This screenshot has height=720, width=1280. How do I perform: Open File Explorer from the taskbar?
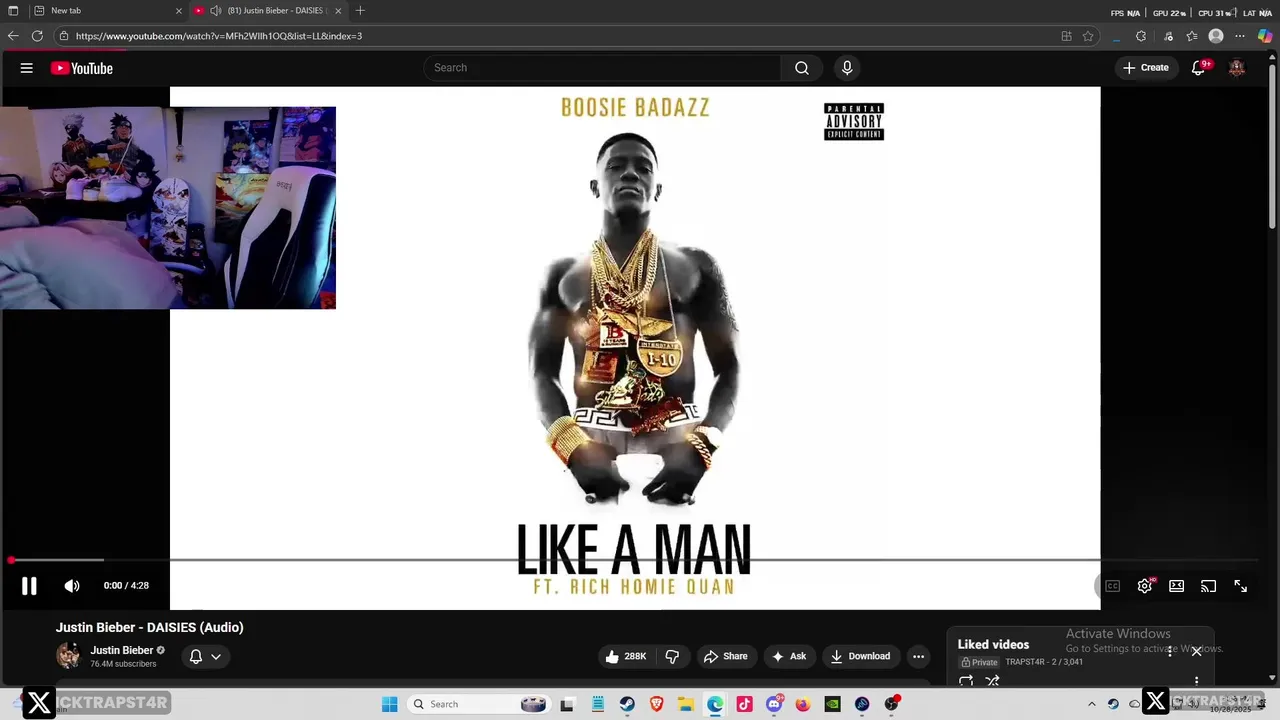click(x=686, y=704)
